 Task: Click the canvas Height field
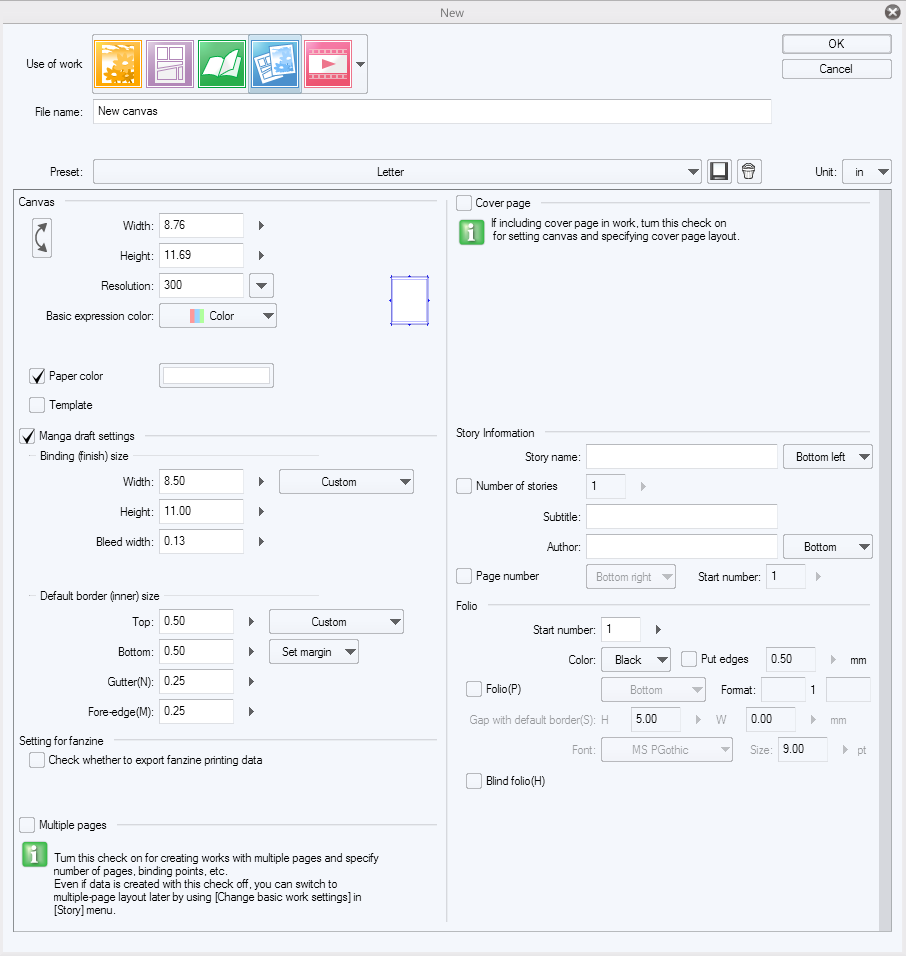(x=201, y=255)
